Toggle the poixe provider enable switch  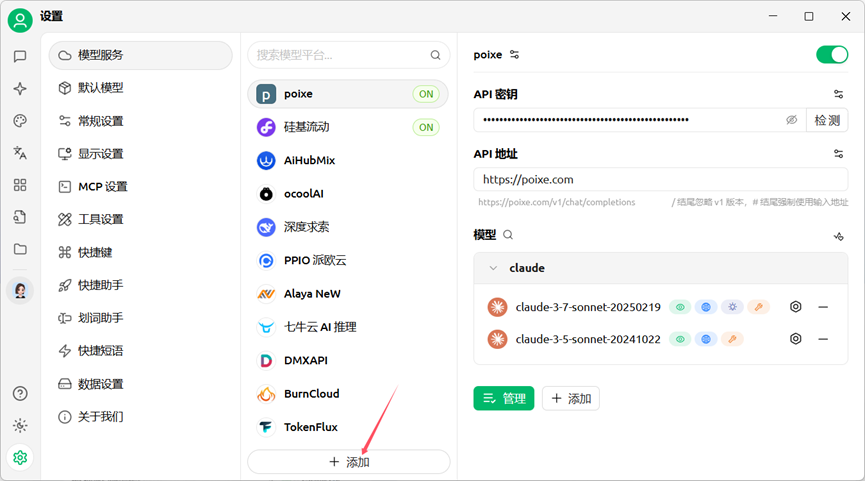pyautogui.click(x=832, y=55)
